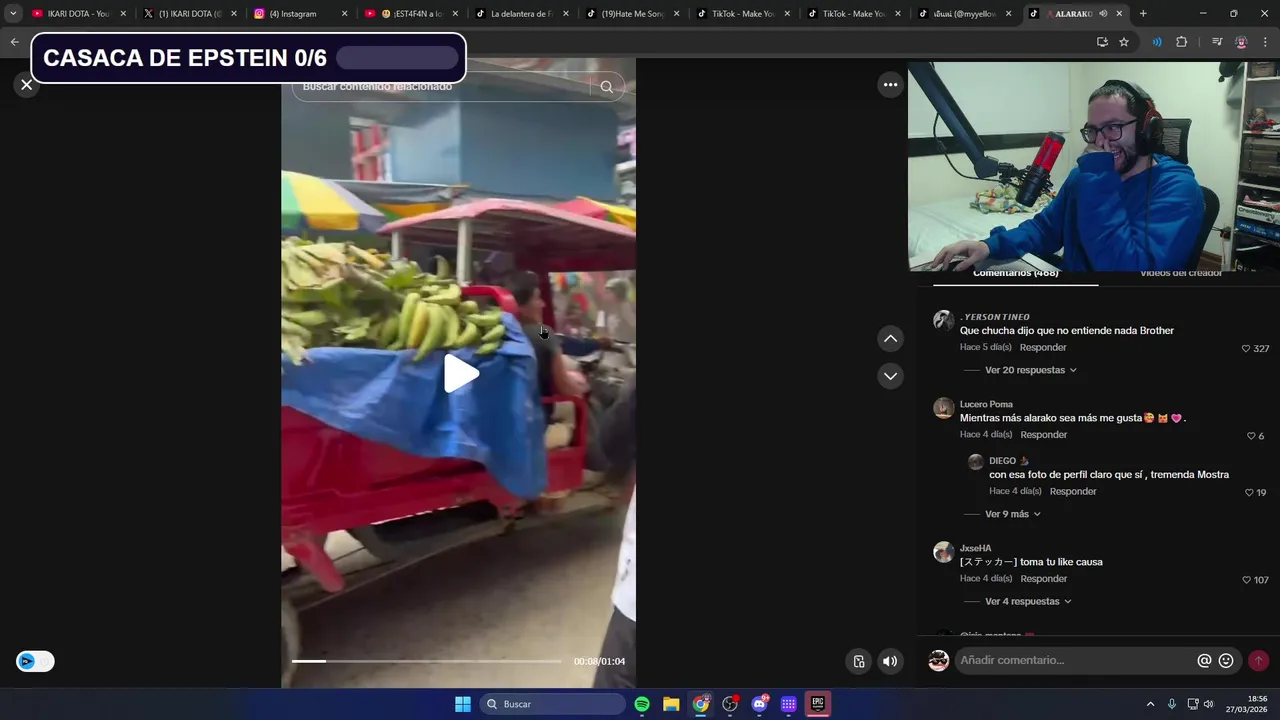This screenshot has width=1280, height=720.
Task: Like the JxseHA comment with 107 likes
Action: [x=1246, y=580]
